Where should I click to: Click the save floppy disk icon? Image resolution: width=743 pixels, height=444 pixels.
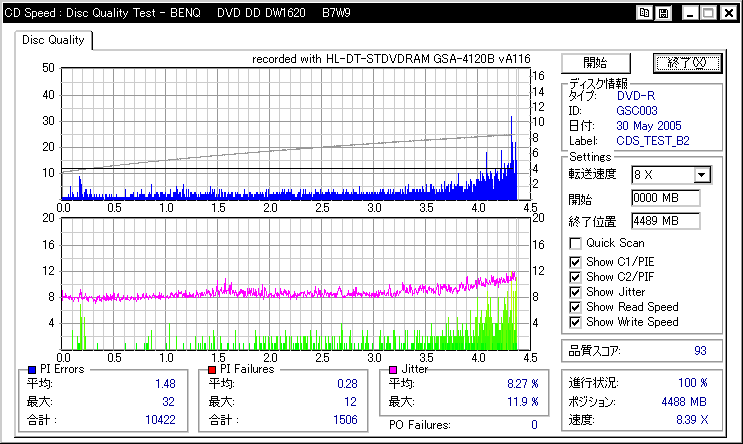tap(663, 13)
